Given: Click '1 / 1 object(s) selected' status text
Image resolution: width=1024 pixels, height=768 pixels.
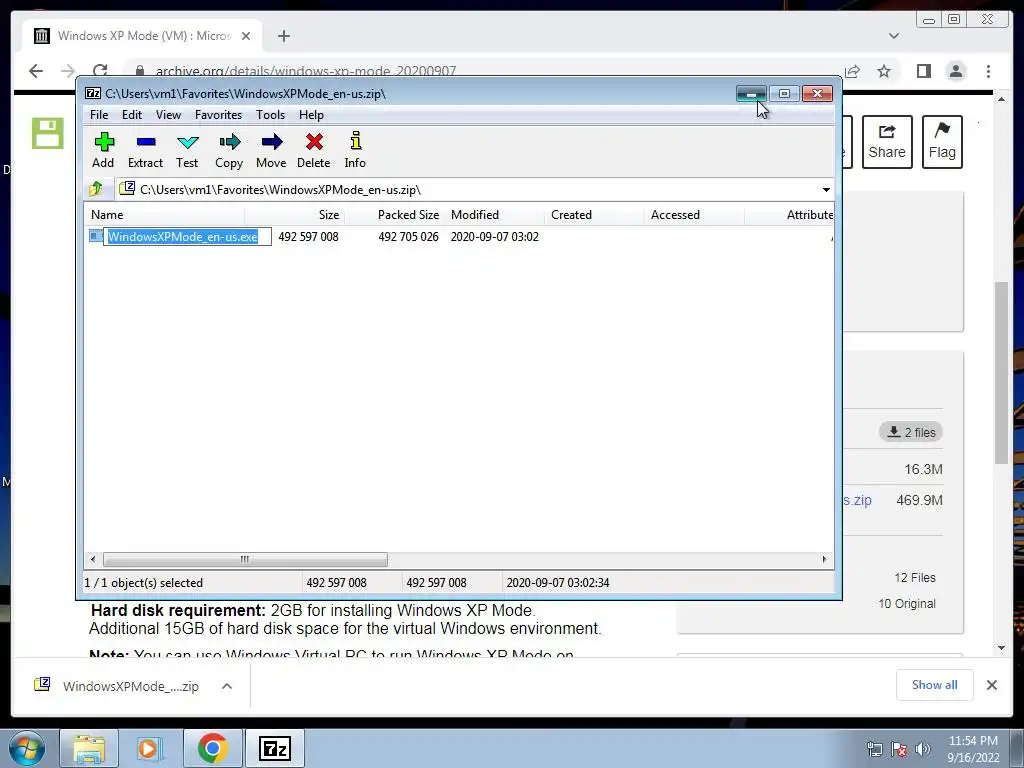Looking at the screenshot, I should pyautogui.click(x=144, y=583).
